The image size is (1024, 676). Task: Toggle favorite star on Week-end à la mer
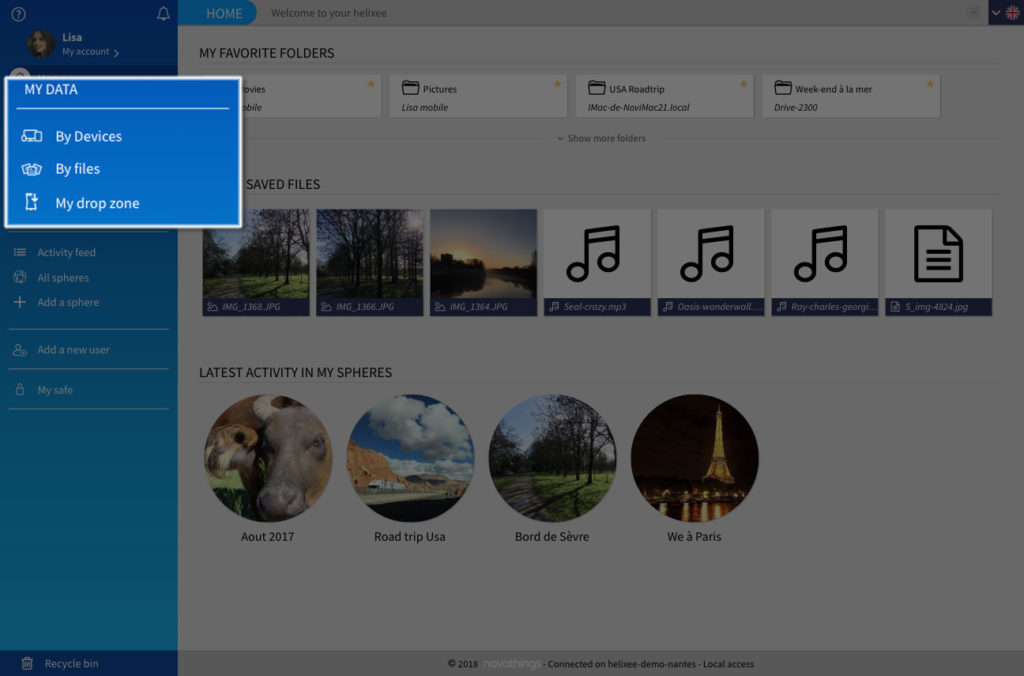pos(929,84)
